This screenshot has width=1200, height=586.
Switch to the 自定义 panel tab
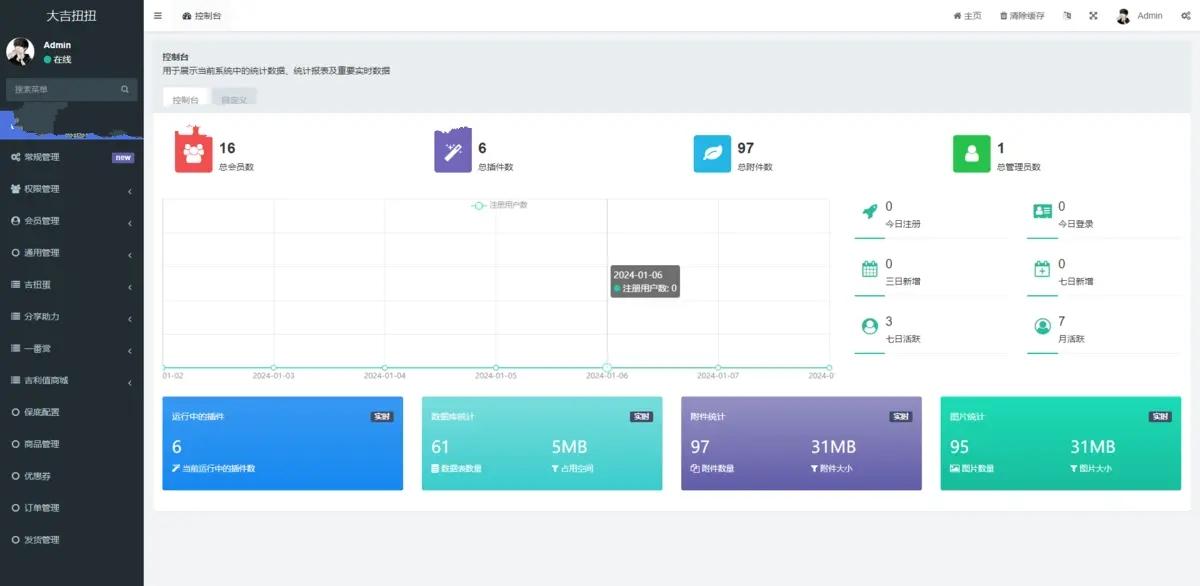pyautogui.click(x=234, y=99)
